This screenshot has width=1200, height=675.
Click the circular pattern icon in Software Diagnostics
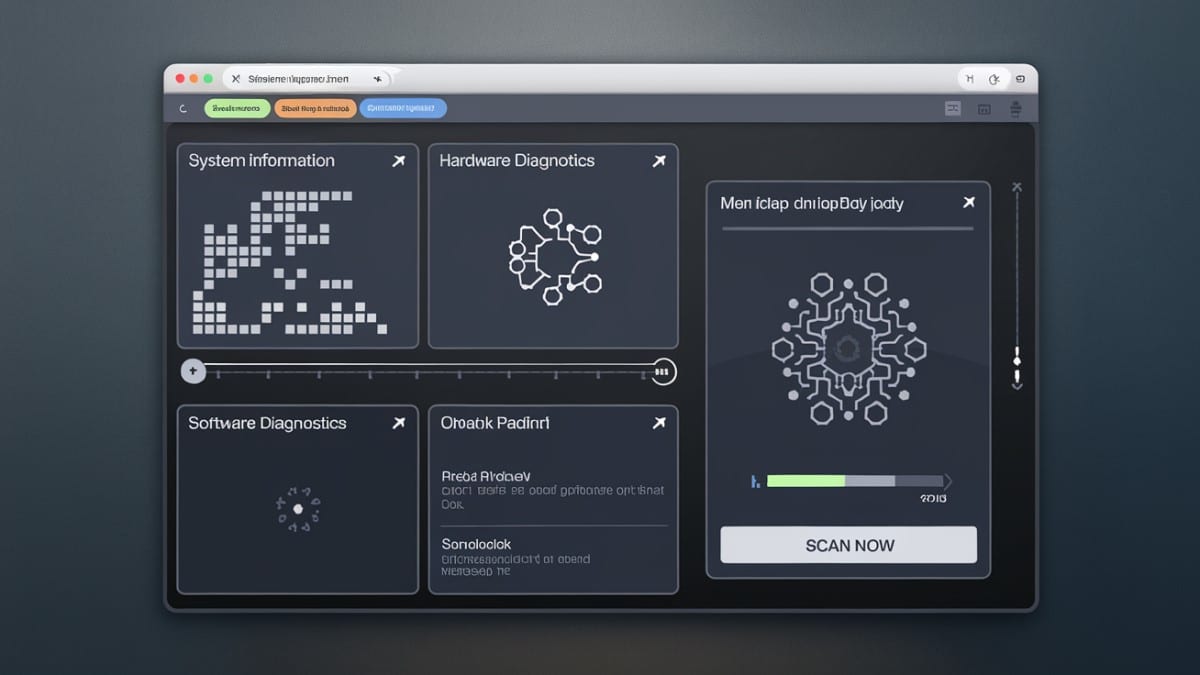tap(300, 508)
